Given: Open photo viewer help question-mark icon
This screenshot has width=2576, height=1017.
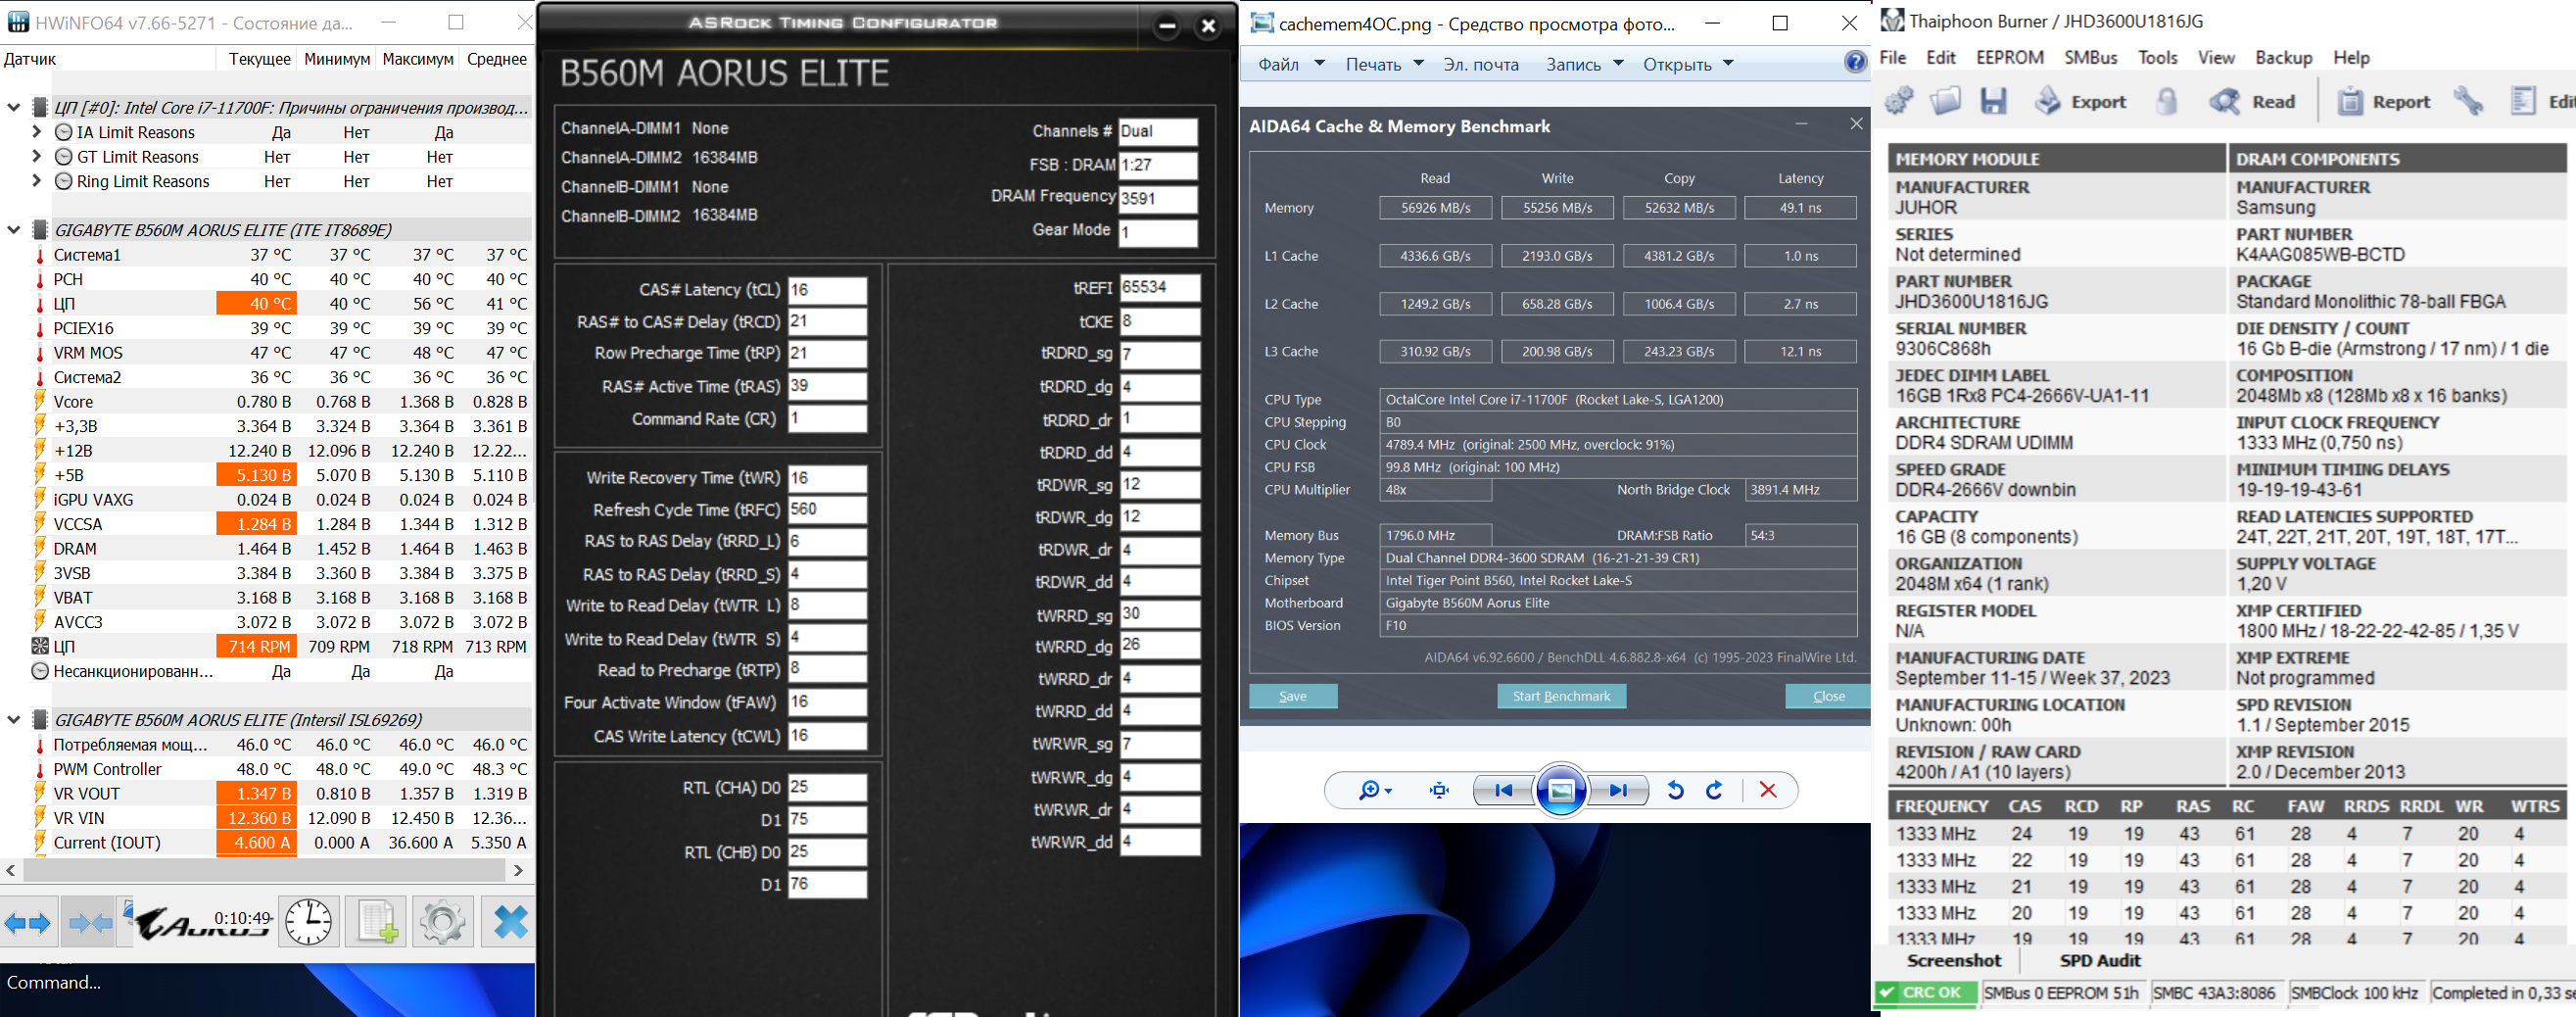Looking at the screenshot, I should pyautogui.click(x=1855, y=63).
